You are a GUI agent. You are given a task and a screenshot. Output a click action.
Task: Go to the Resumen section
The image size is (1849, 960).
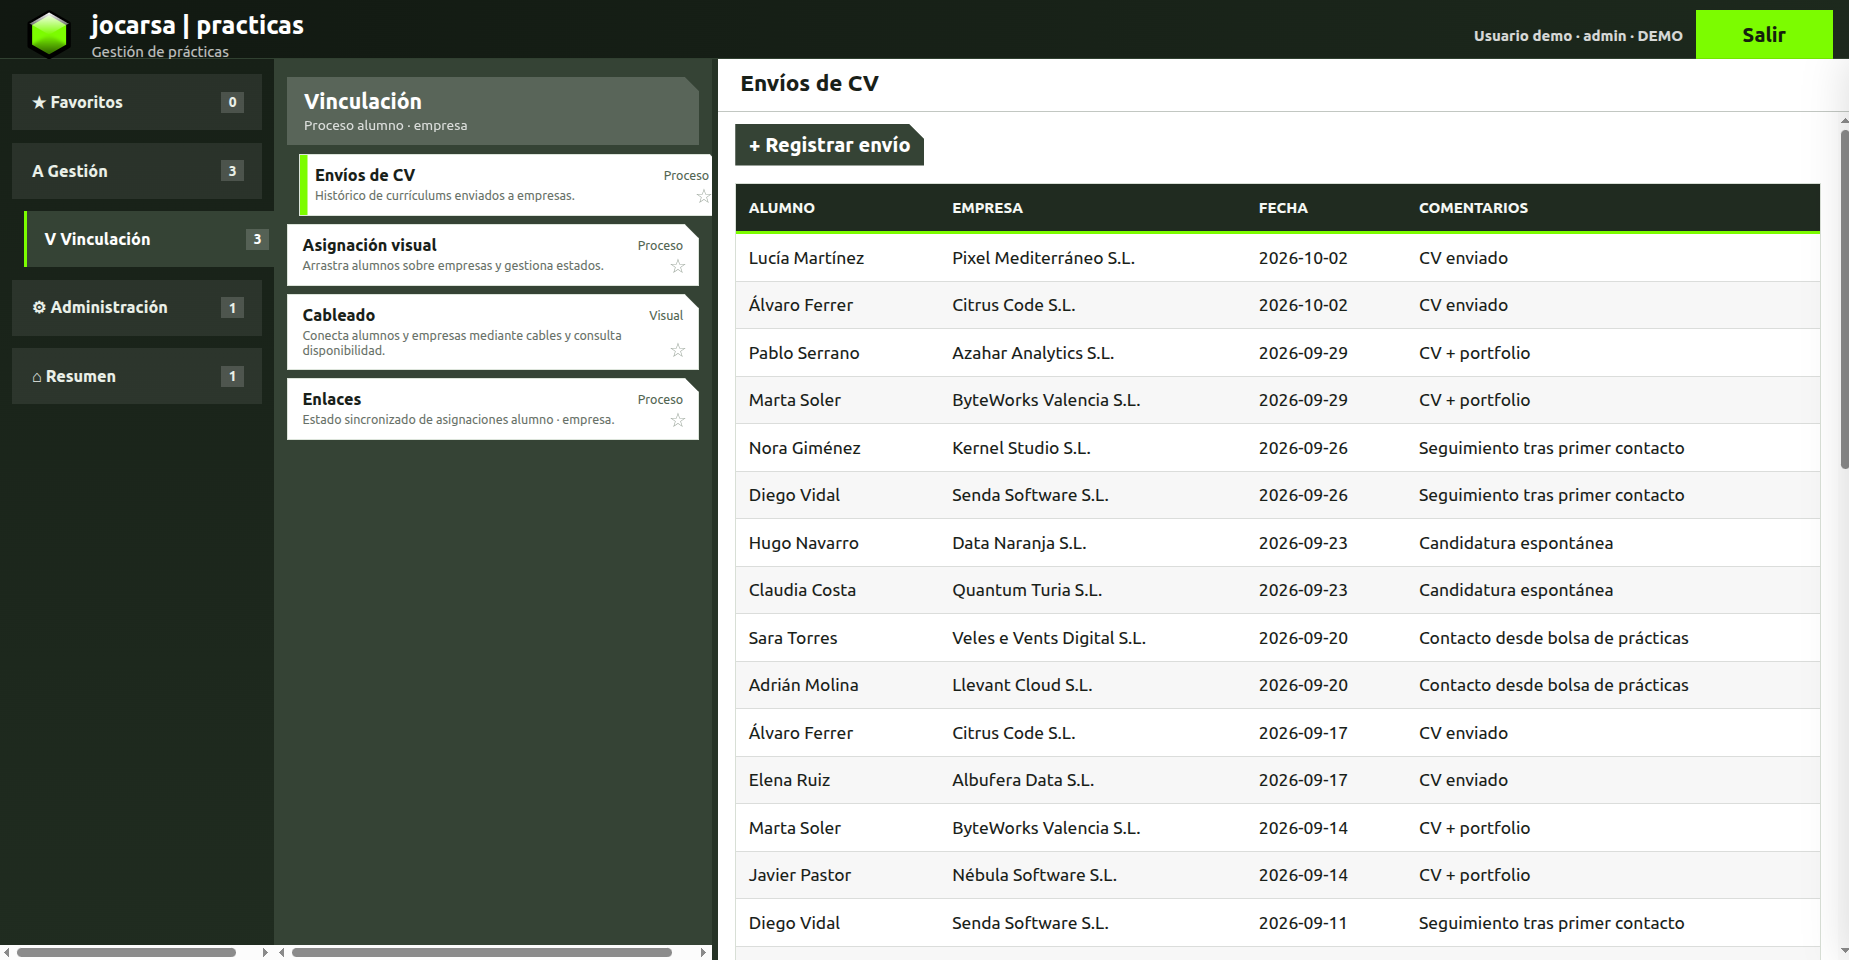(137, 376)
